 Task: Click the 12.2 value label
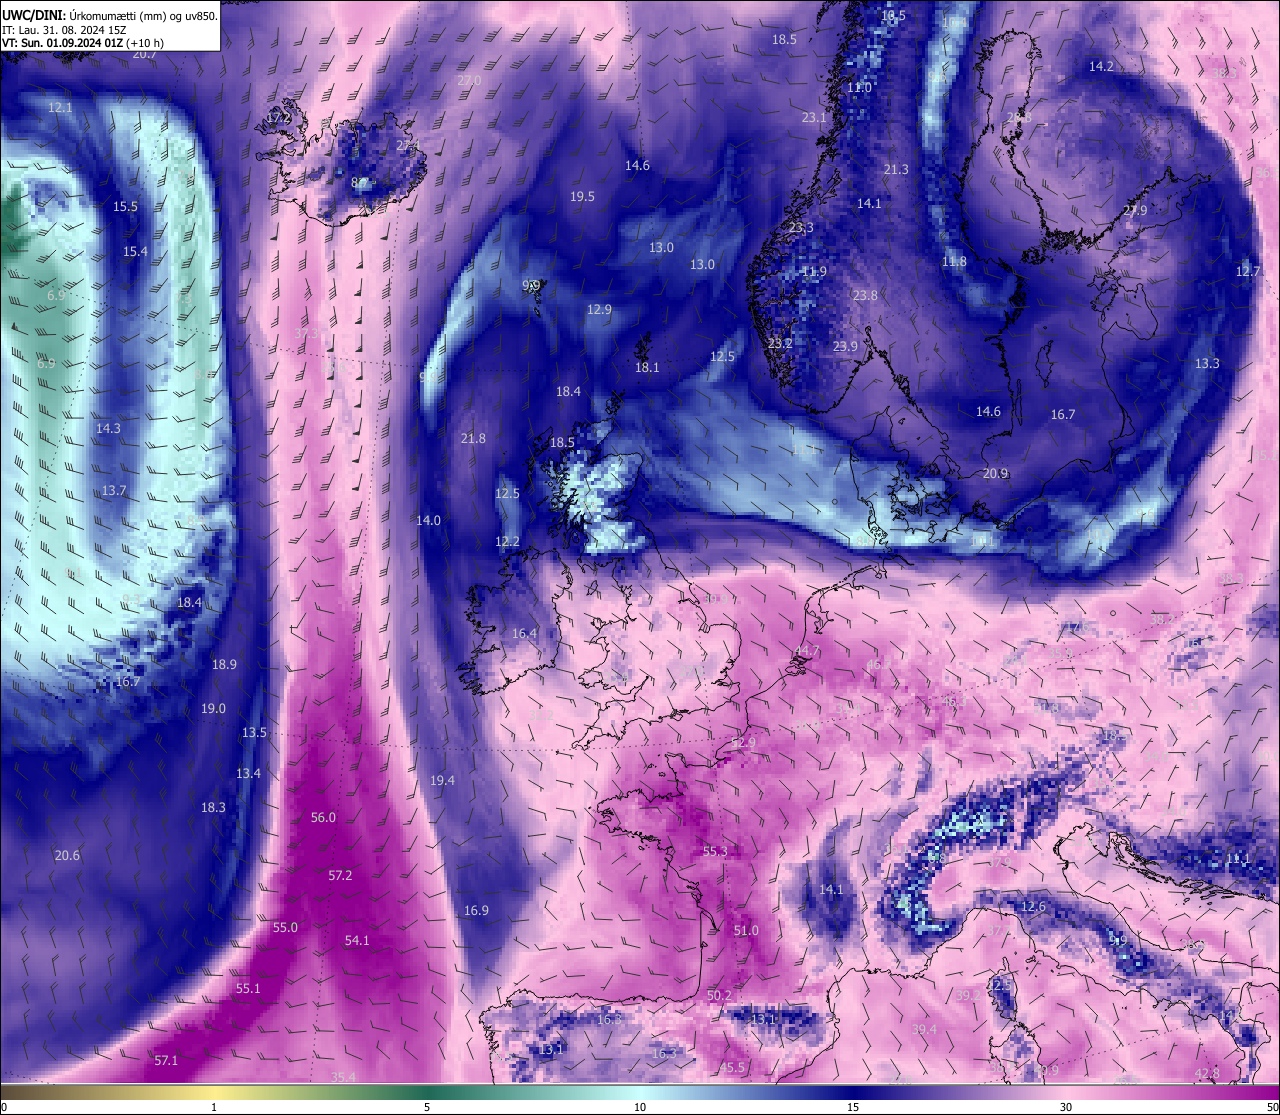tap(507, 541)
